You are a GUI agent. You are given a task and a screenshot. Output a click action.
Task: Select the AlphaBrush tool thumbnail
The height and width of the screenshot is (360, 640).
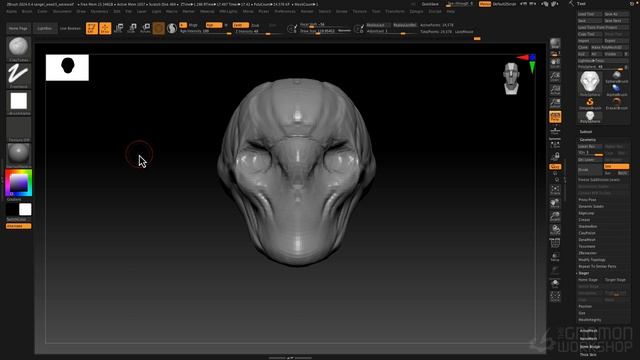click(x=616, y=90)
